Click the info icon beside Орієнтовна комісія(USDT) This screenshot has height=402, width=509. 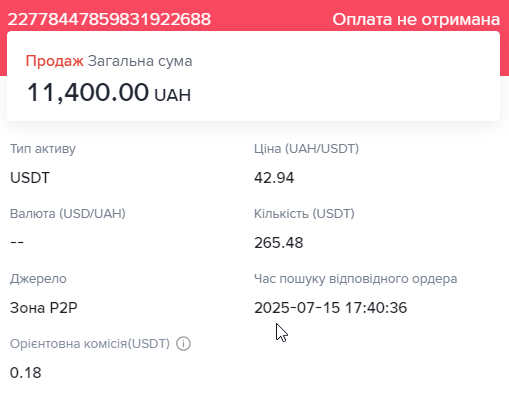tap(183, 344)
